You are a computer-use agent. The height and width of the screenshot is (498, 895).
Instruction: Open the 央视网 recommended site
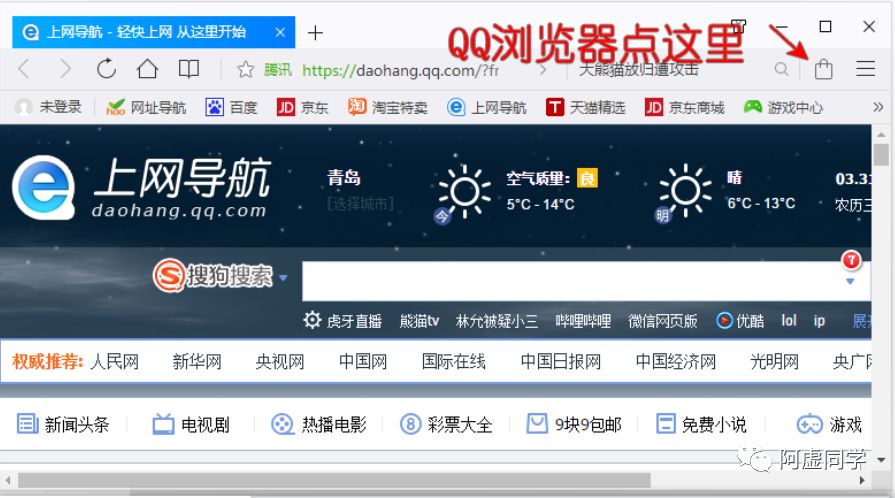click(x=280, y=362)
